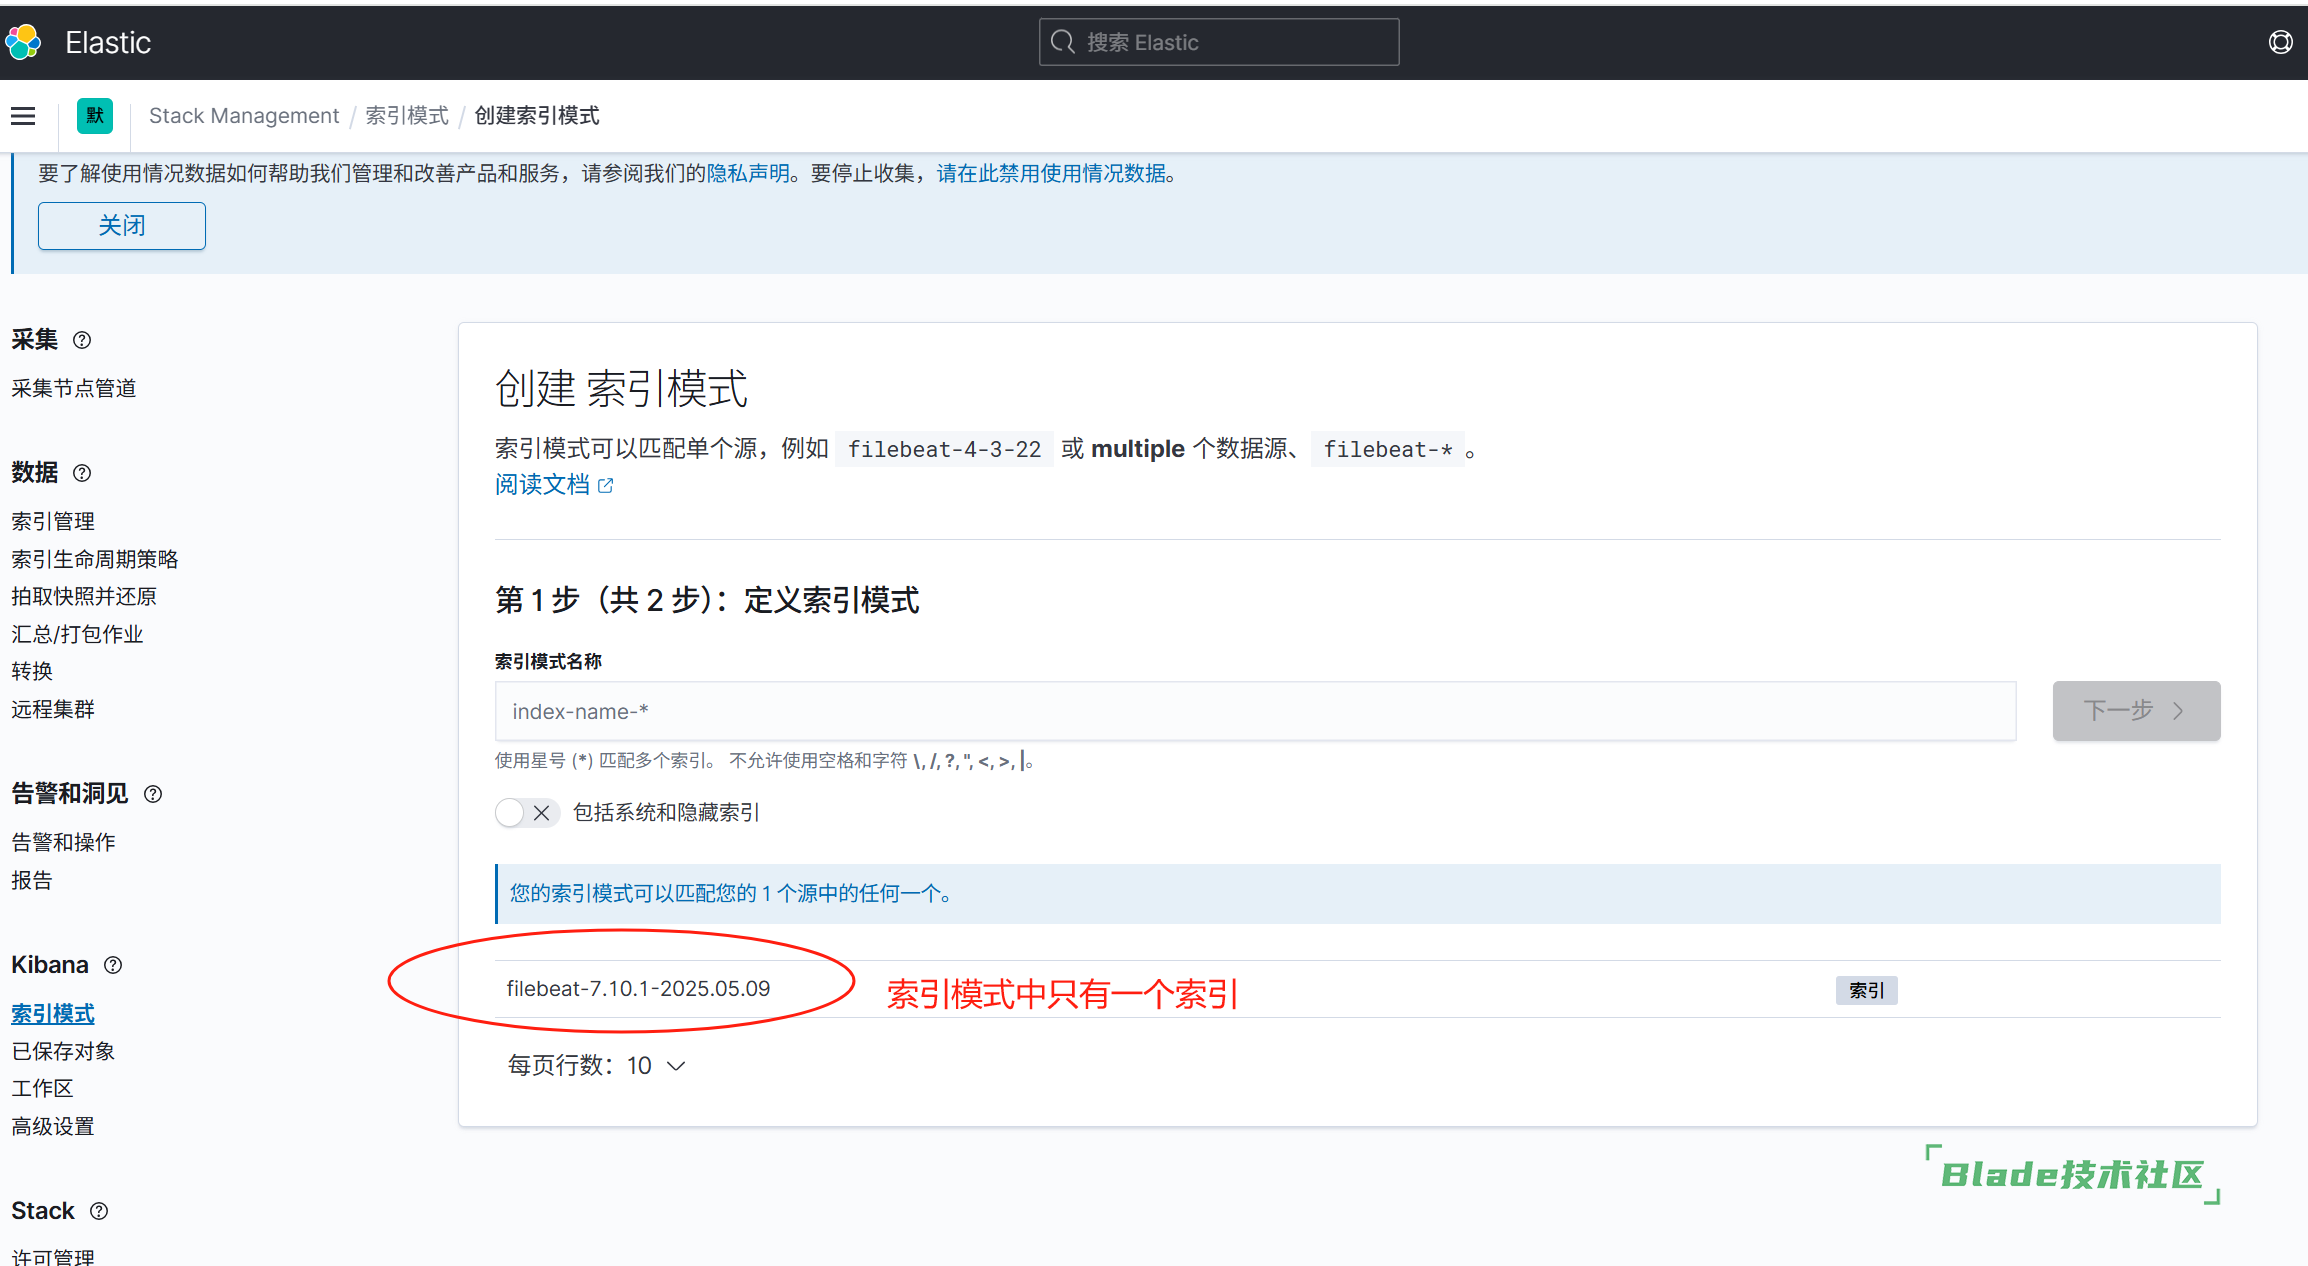The image size is (2308, 1266).
Task: Click the help icon next to 告警和洞见
Action: pos(153,794)
